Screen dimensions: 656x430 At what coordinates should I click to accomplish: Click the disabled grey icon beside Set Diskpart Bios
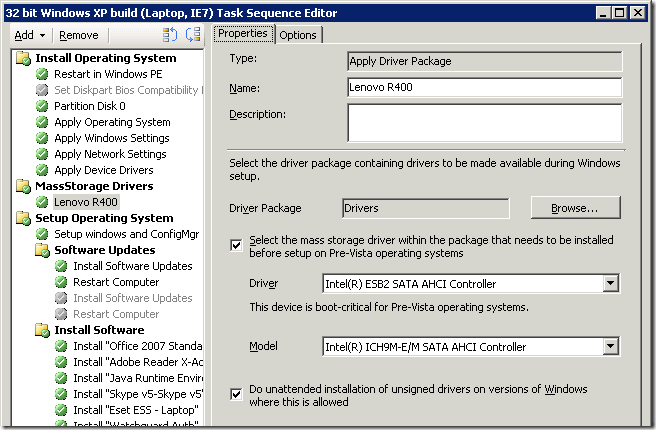(42, 90)
